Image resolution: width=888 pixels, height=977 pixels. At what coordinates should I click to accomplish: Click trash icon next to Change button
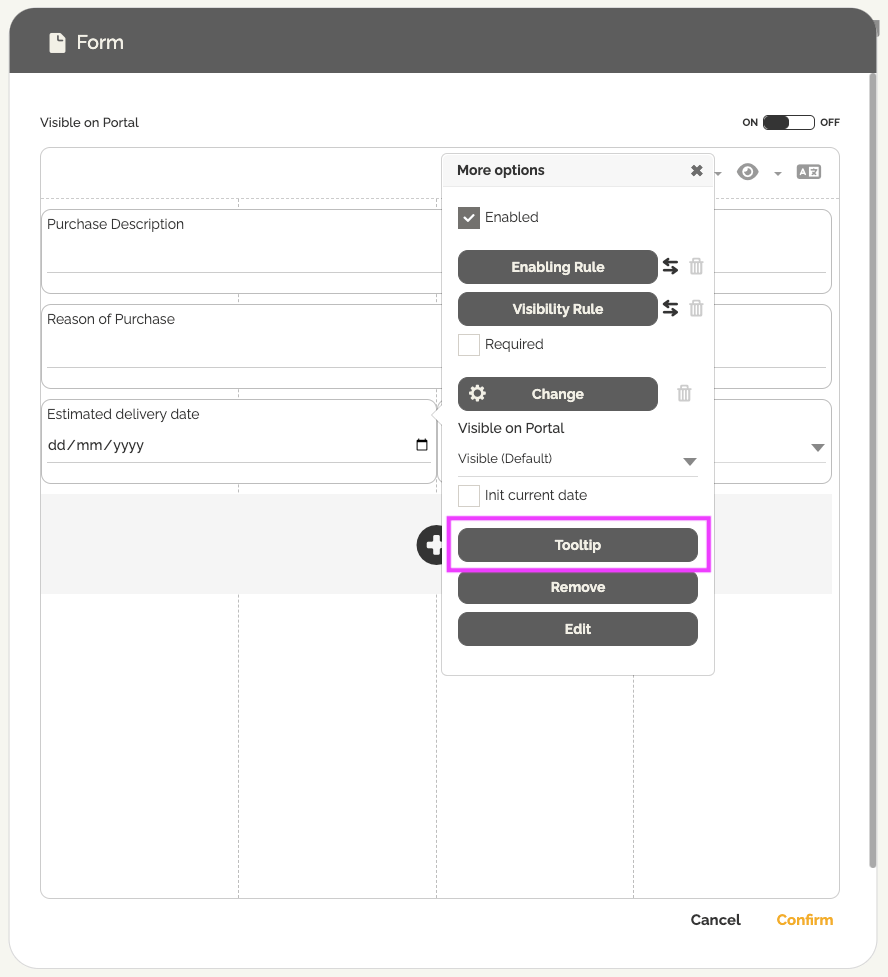684,394
